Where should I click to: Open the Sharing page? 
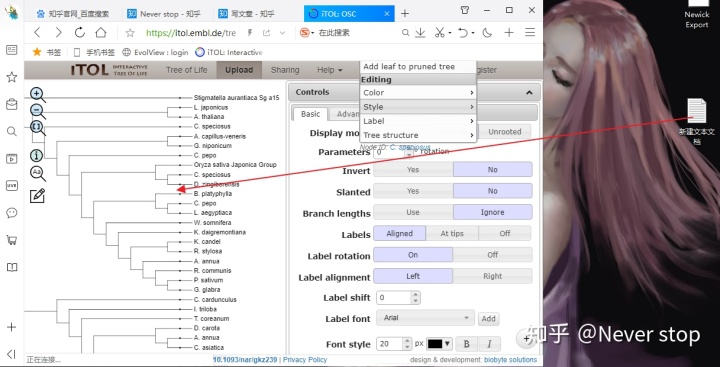pos(285,70)
